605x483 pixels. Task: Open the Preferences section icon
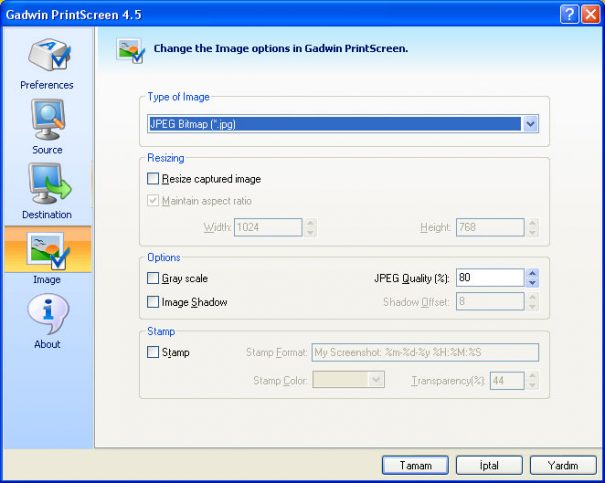49,55
